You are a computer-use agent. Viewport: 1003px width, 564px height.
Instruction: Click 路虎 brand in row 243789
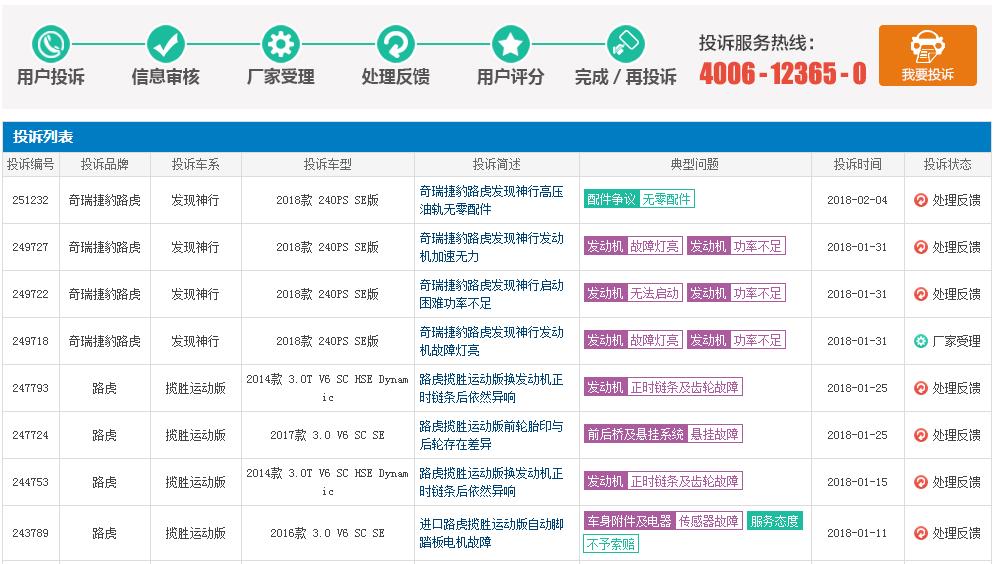click(x=104, y=533)
